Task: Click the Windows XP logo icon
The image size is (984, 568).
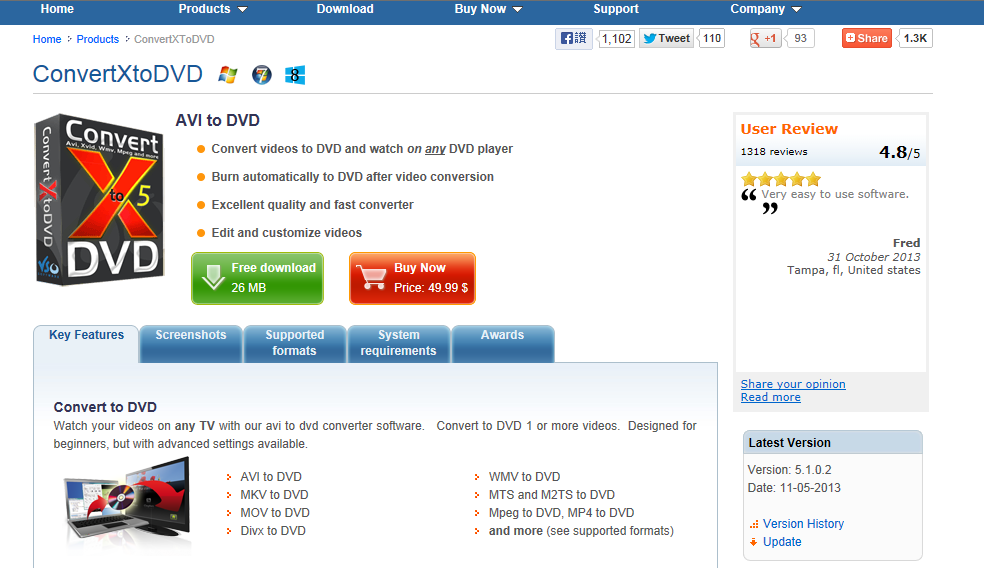Action: [227, 75]
